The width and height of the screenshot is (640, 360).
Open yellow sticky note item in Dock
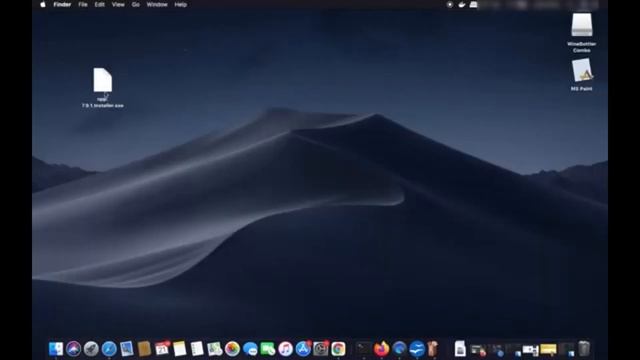[548, 349]
